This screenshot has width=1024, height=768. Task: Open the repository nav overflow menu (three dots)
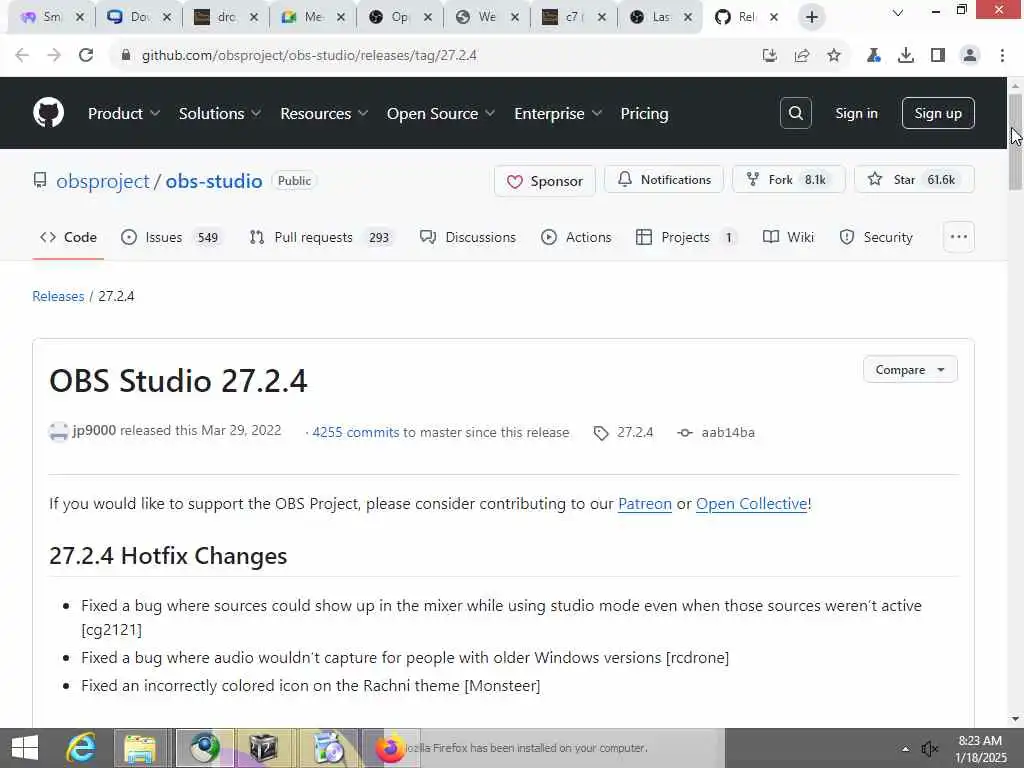click(x=959, y=237)
